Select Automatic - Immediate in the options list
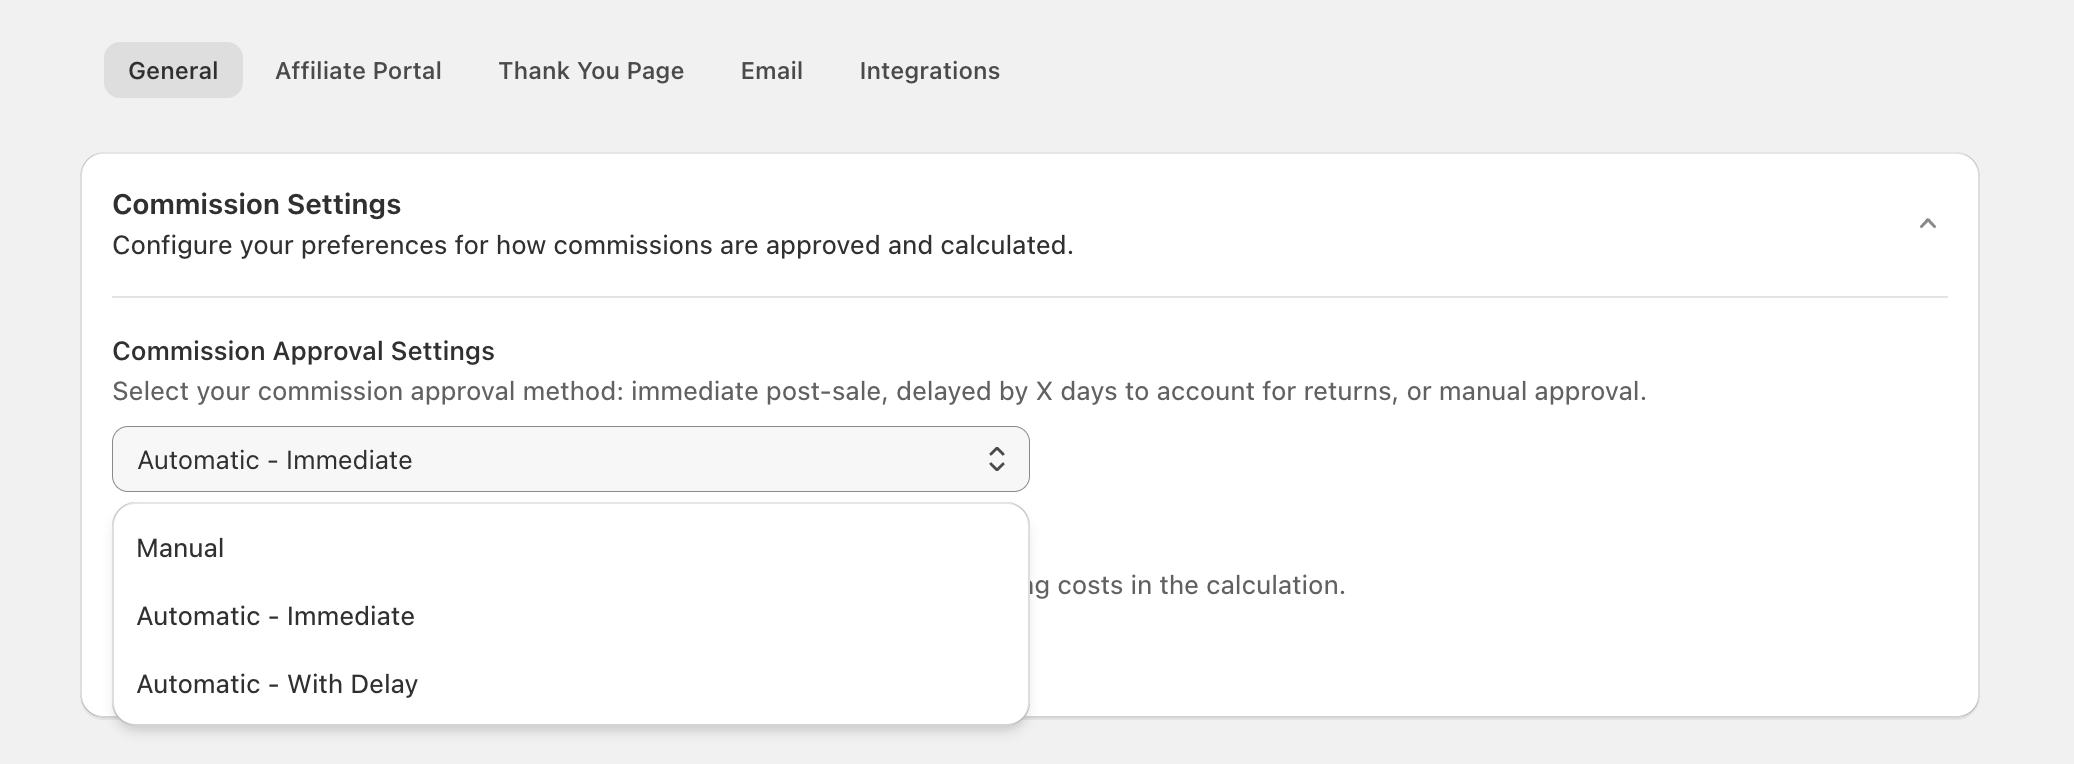This screenshot has width=2074, height=764. 276,616
